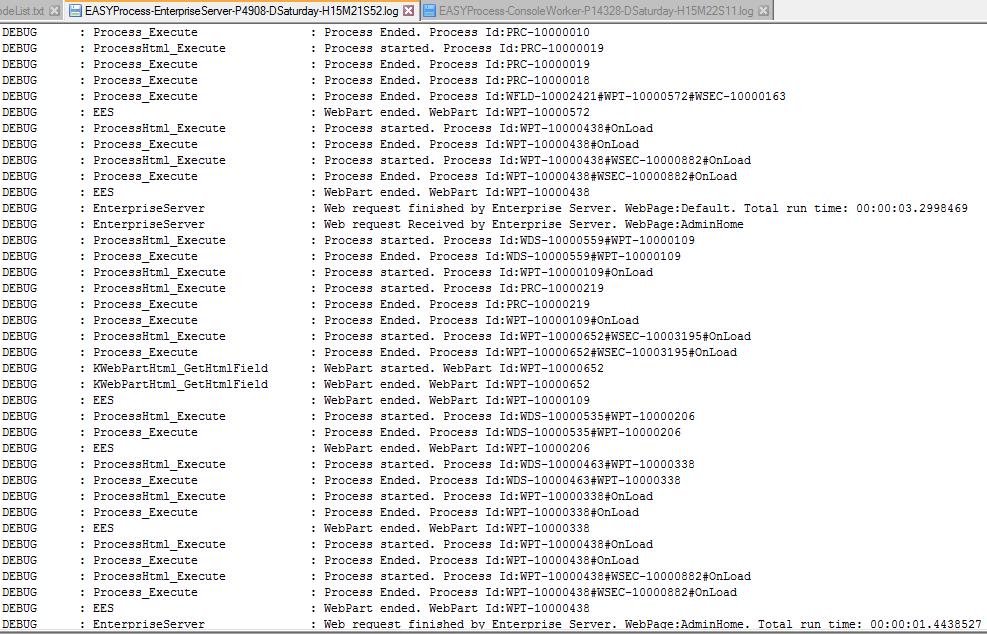Click the WFLD-10002421#WPT-10000572#WSEC-10000163 process line
Screen dimensions: 987x634
tap(555, 96)
